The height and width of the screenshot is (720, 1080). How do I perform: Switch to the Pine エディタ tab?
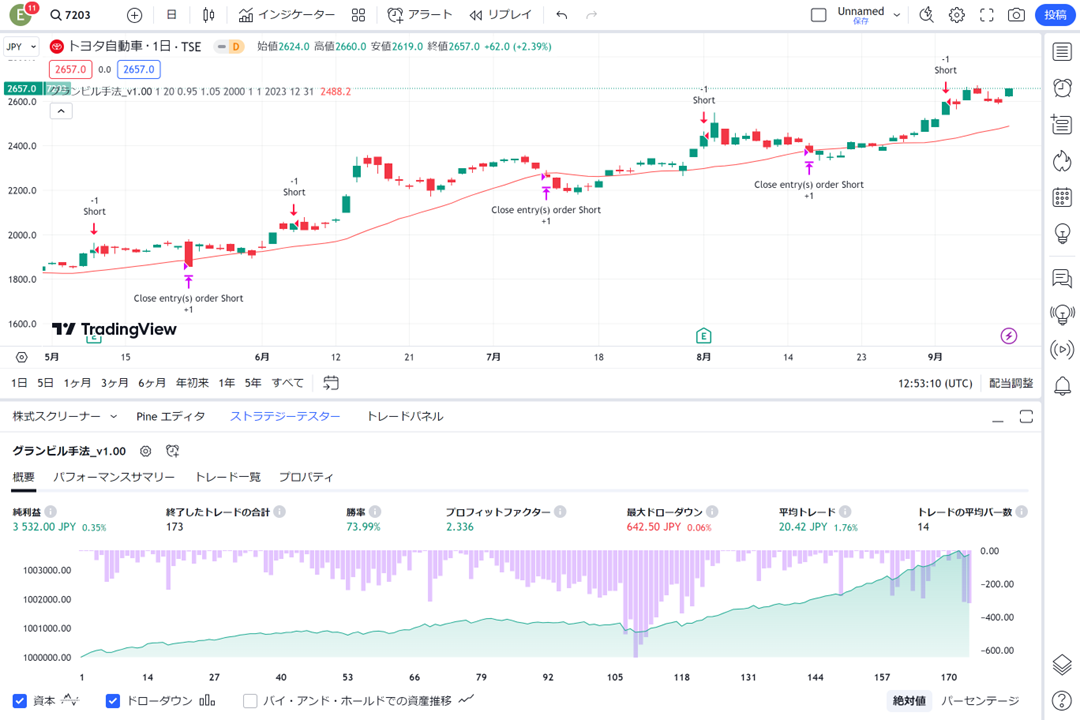170,416
